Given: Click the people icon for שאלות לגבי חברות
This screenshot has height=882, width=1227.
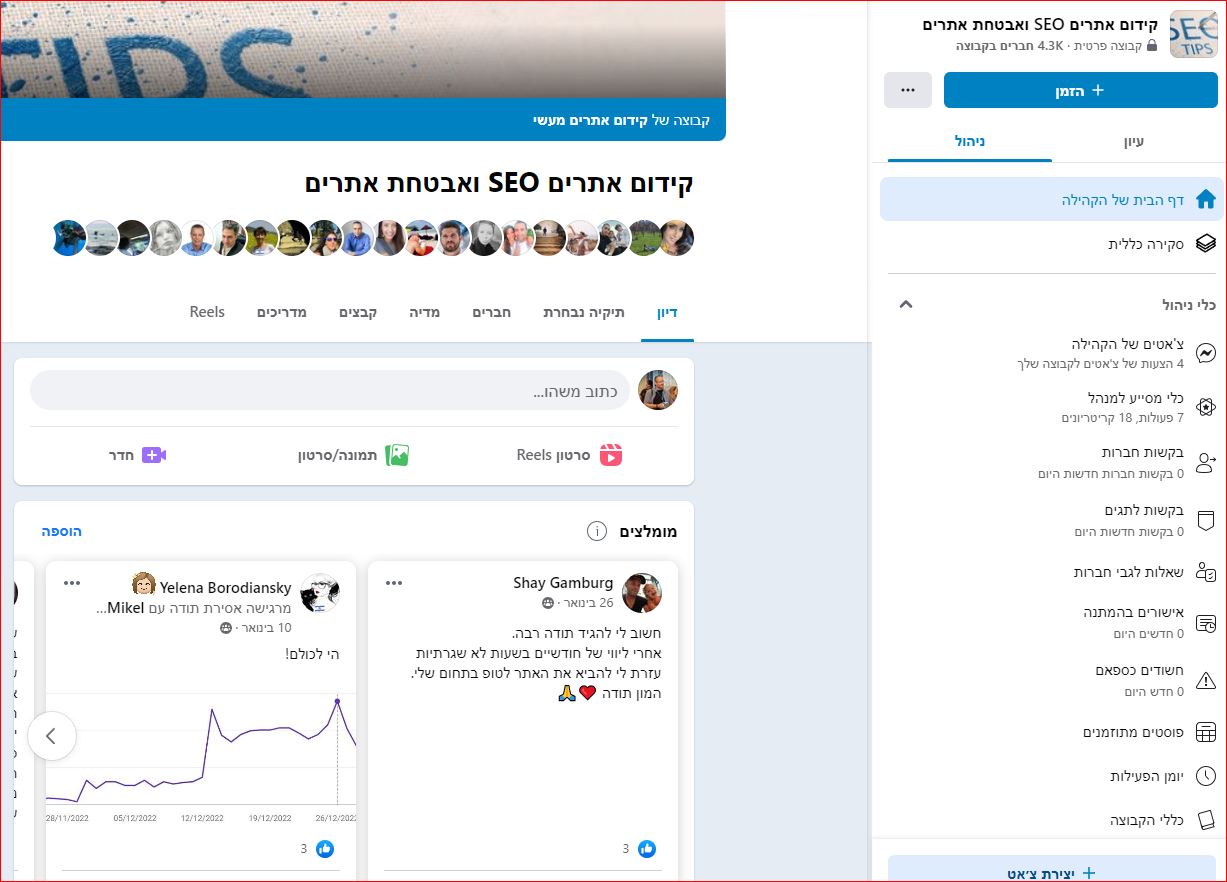Looking at the screenshot, I should pyautogui.click(x=1206, y=573).
